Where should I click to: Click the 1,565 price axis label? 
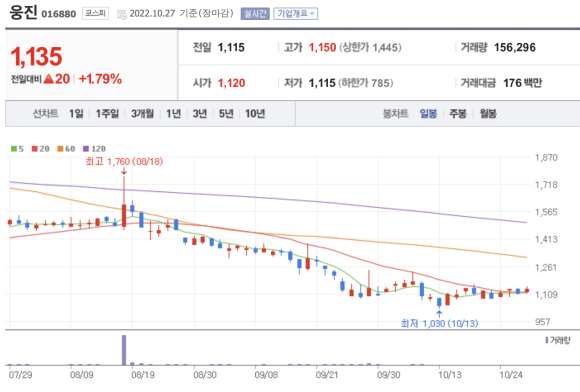(x=546, y=212)
